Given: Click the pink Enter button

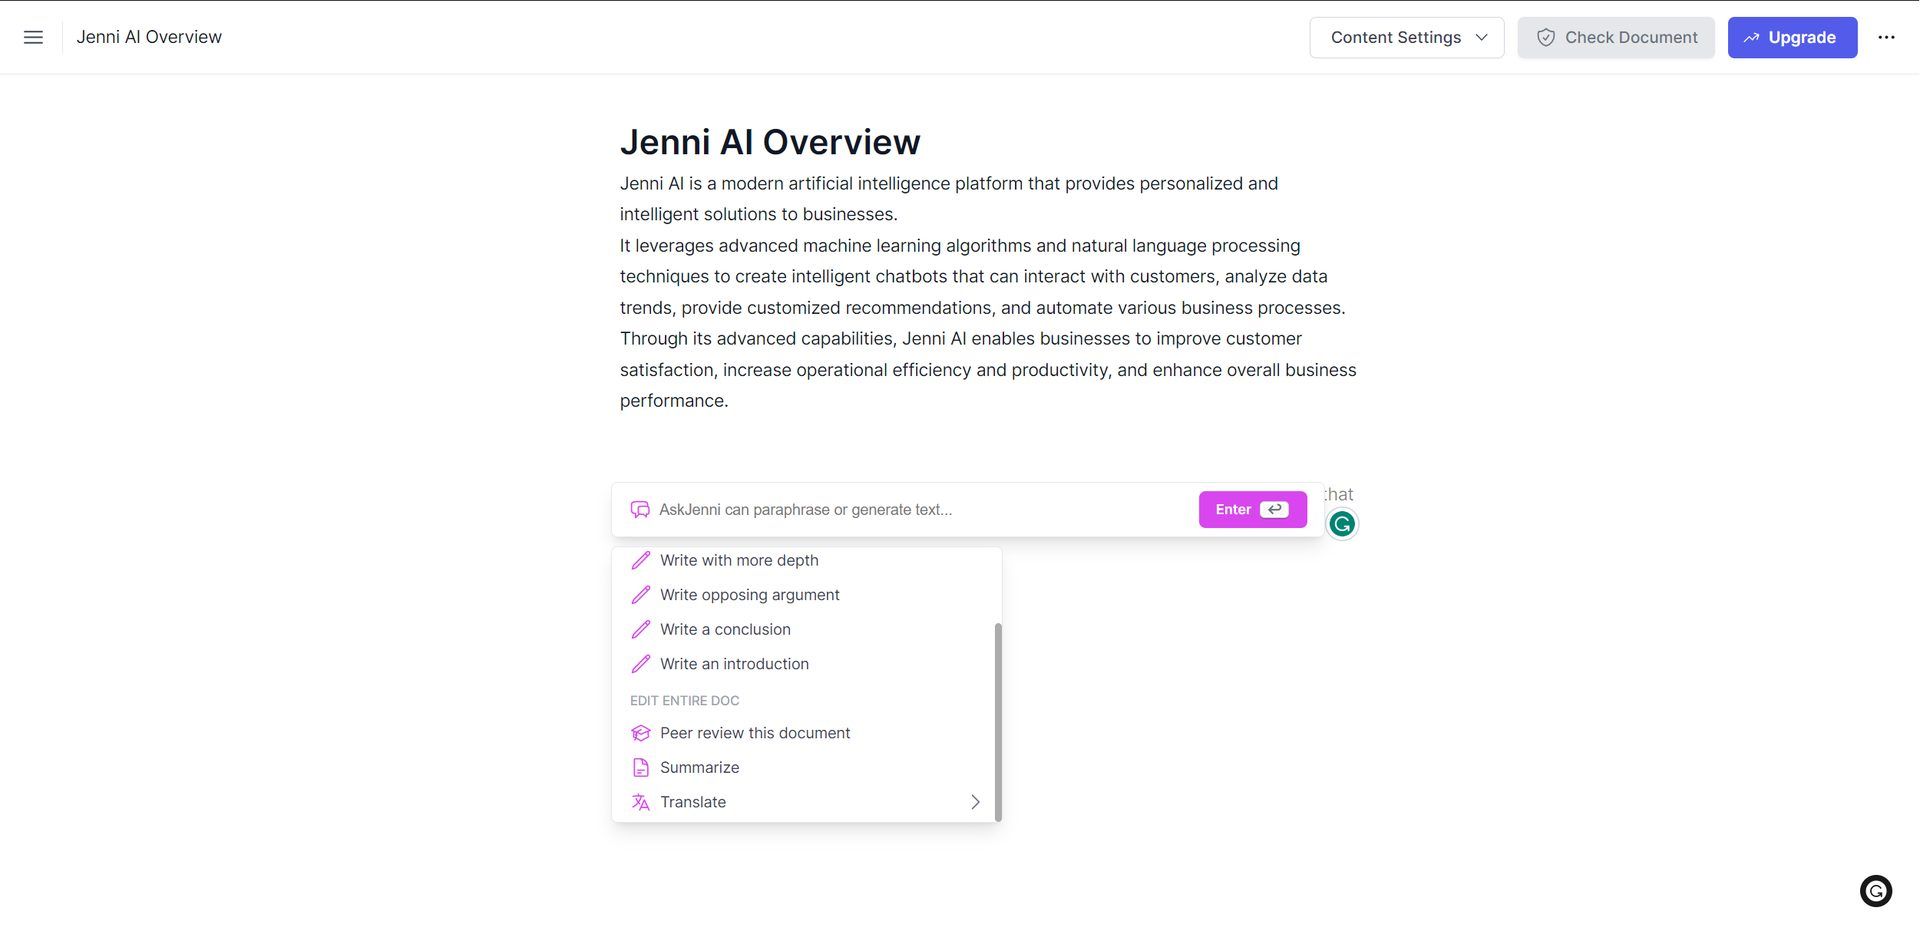Looking at the screenshot, I should (1252, 509).
